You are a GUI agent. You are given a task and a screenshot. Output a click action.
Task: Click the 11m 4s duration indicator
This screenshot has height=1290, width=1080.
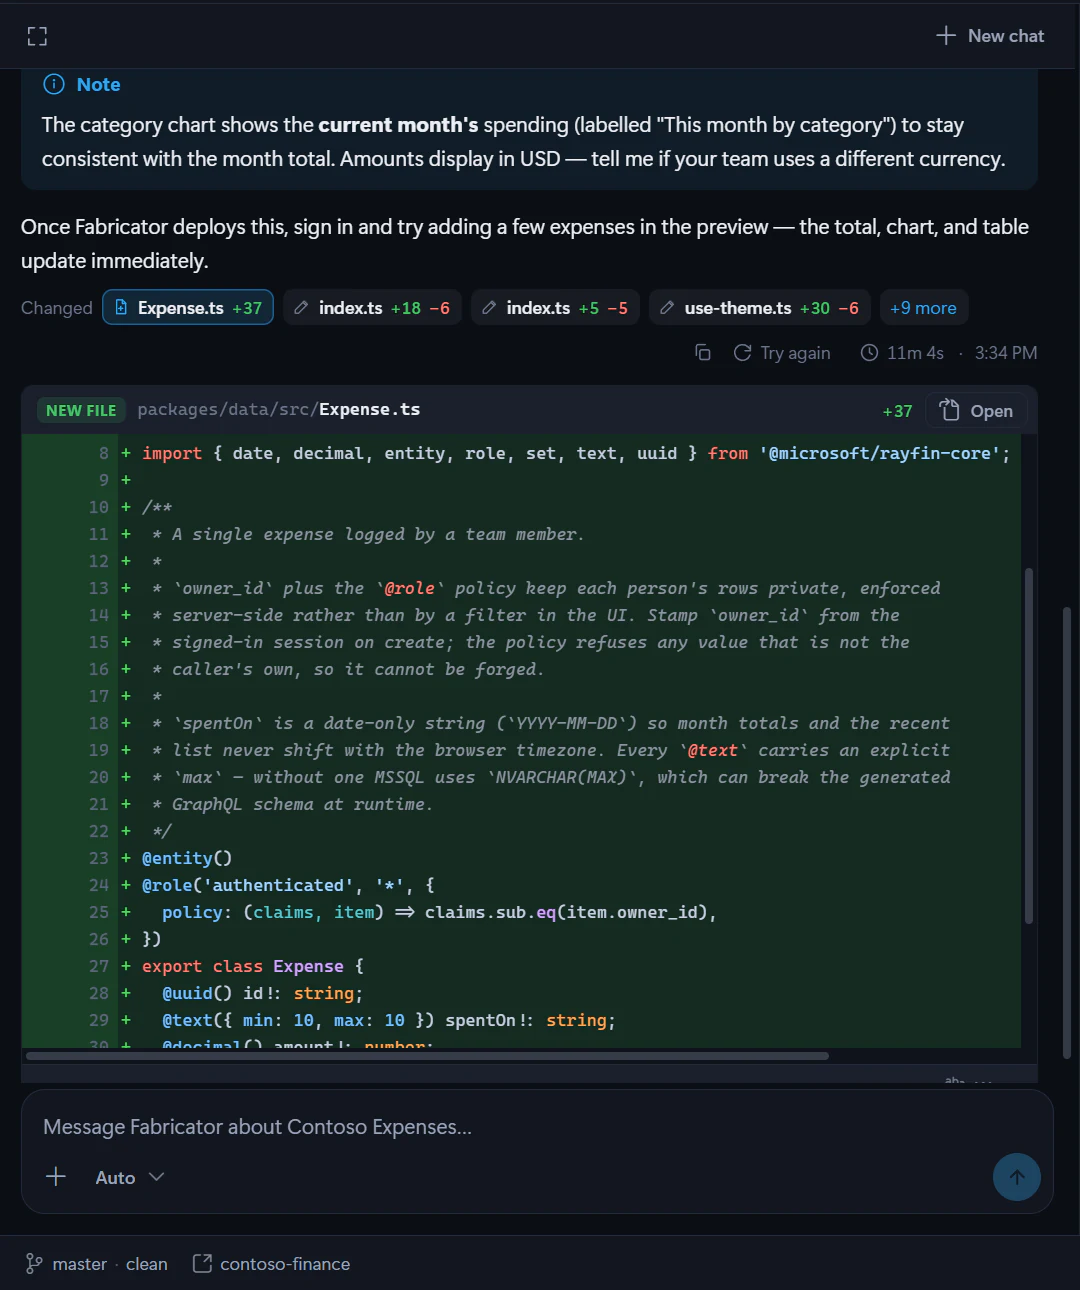(902, 352)
